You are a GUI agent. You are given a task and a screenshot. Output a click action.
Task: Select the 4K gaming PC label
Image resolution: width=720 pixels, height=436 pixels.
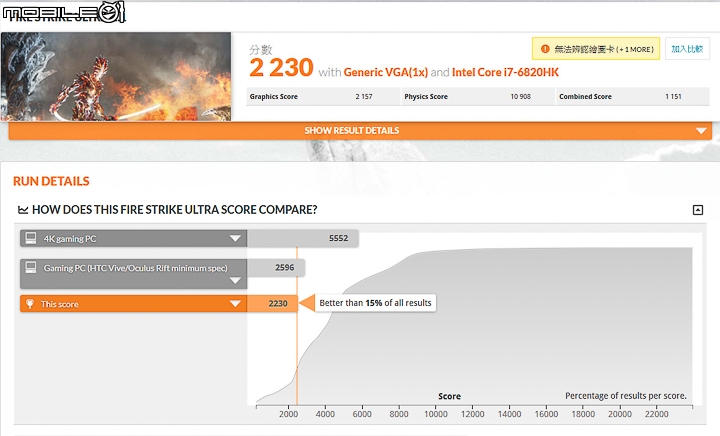70,239
